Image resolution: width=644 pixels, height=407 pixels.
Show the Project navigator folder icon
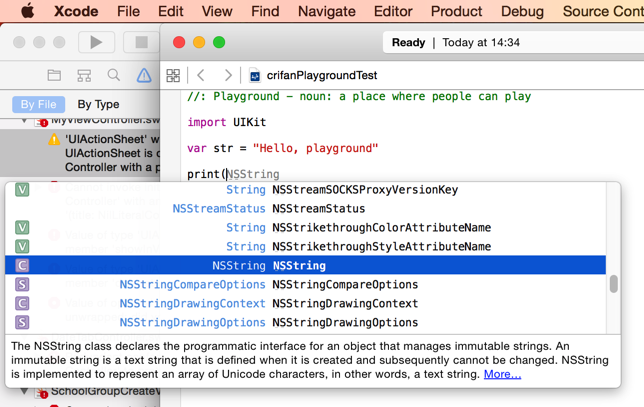pyautogui.click(x=54, y=75)
